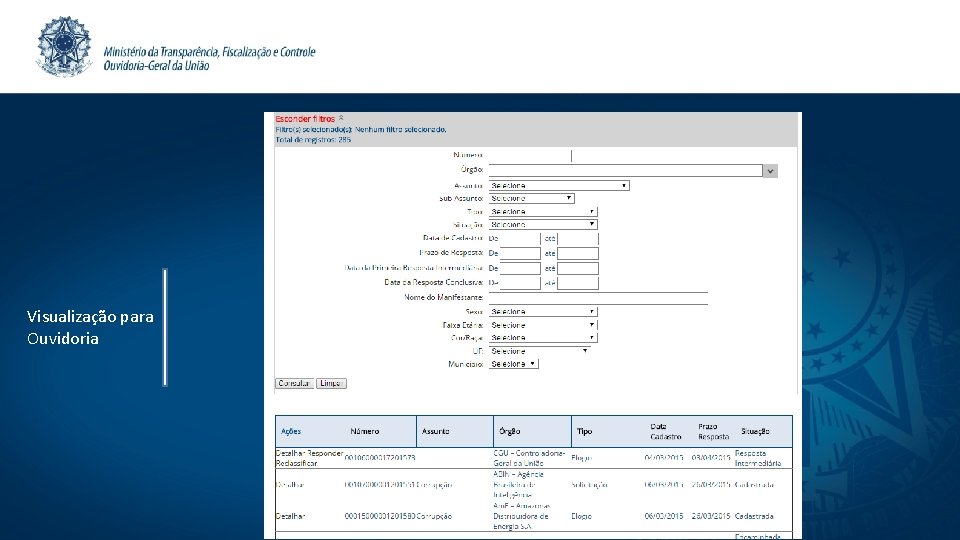The height and width of the screenshot is (540, 960).
Task: Click 'Resposta Intermediária' status cell
Action: [x=758, y=459]
